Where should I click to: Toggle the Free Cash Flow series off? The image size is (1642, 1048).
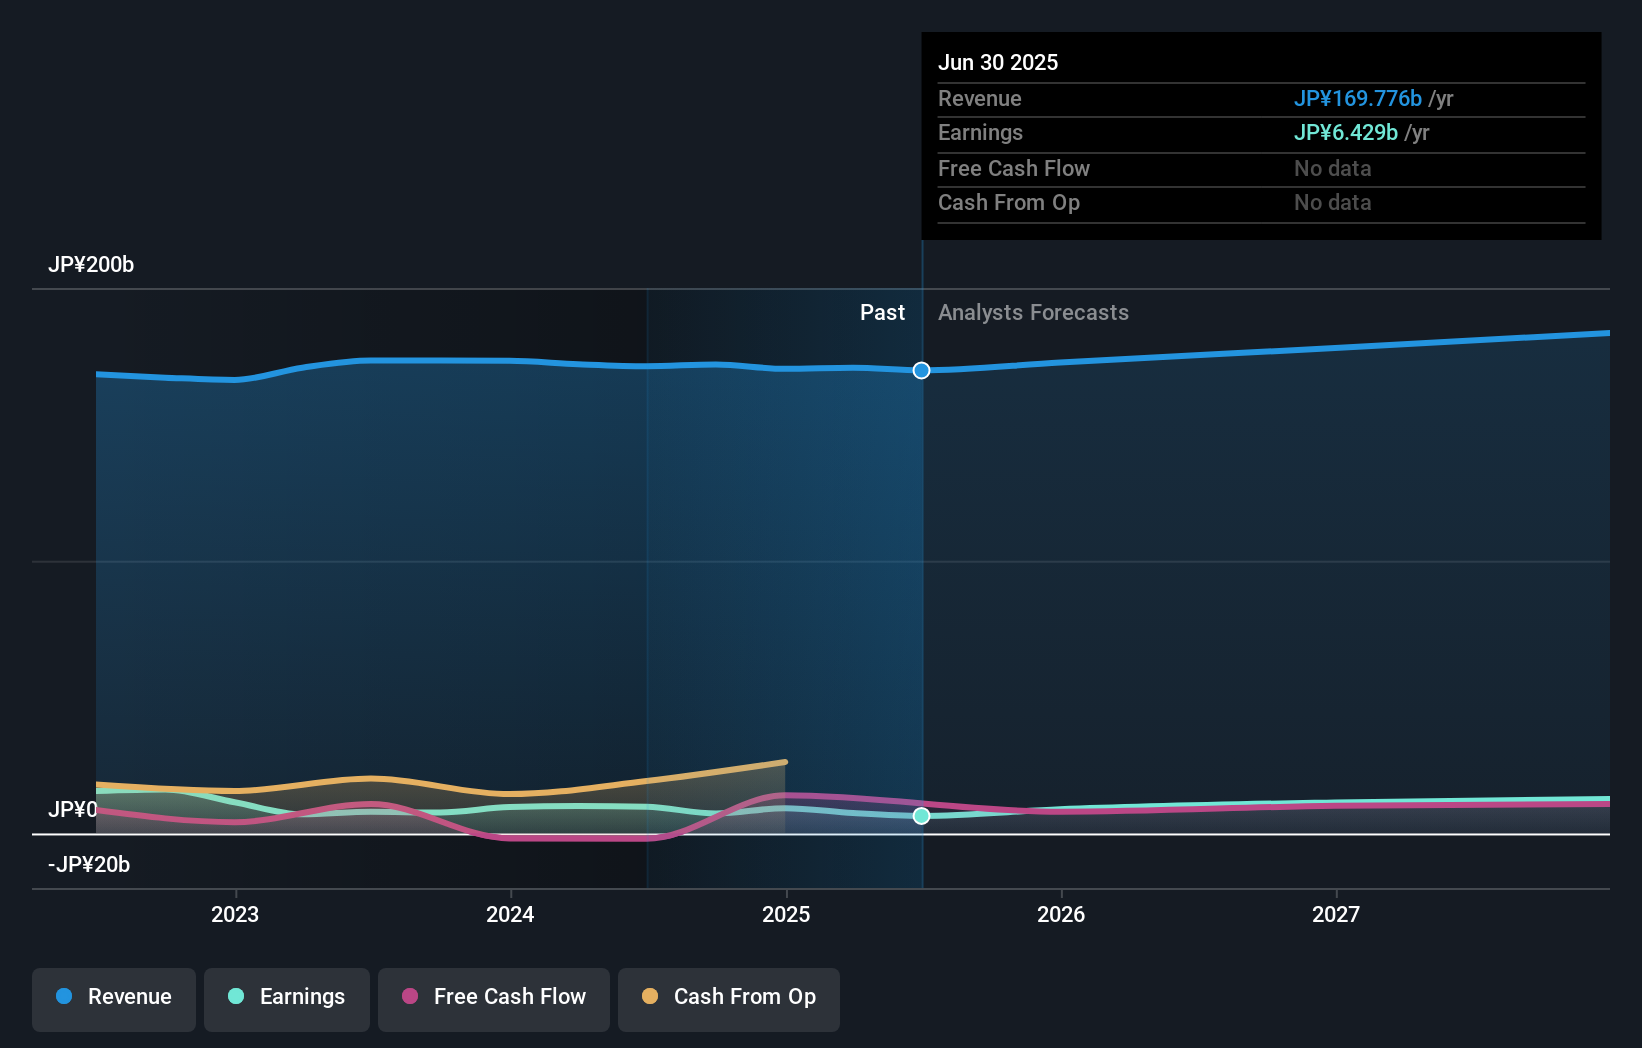pyautogui.click(x=493, y=999)
